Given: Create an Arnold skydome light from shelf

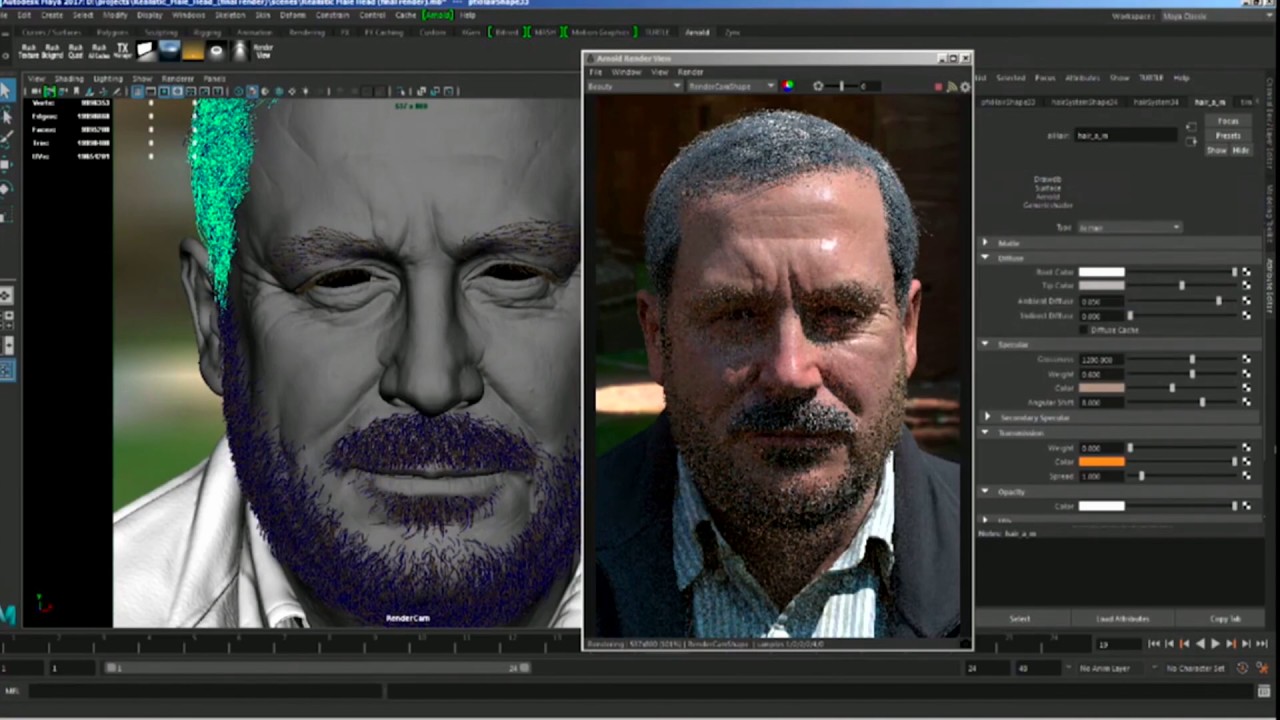Looking at the screenshot, I should pyautogui.click(x=169, y=50).
